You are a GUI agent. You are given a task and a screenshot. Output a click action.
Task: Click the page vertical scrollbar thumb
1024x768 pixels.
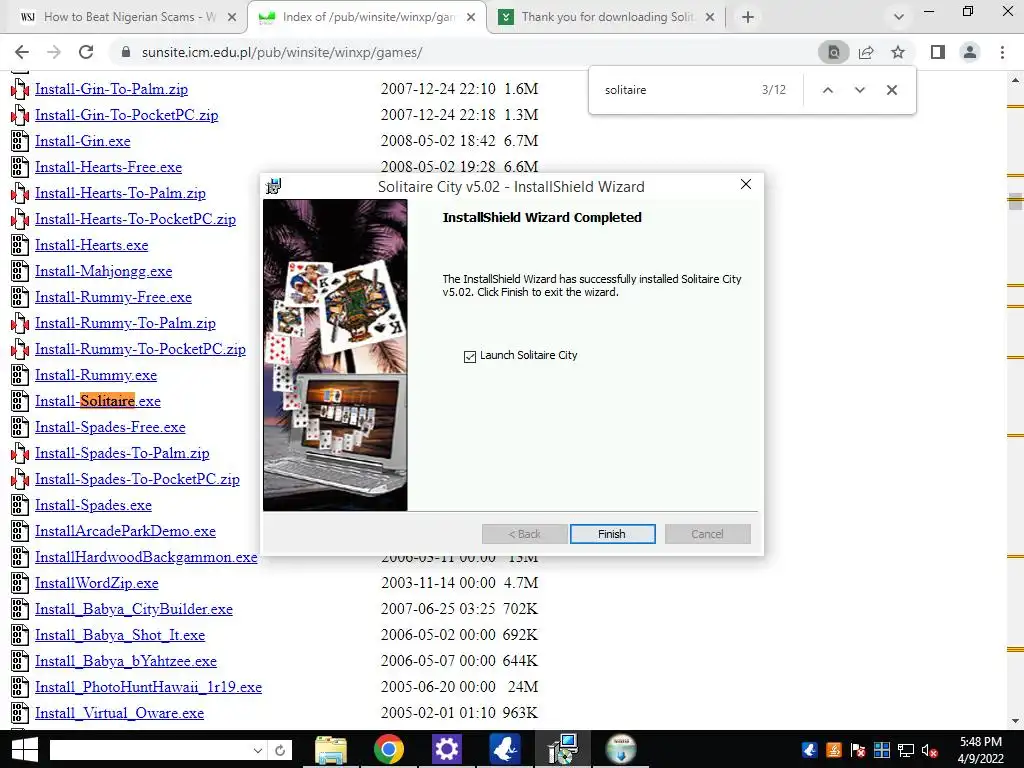(1015, 201)
